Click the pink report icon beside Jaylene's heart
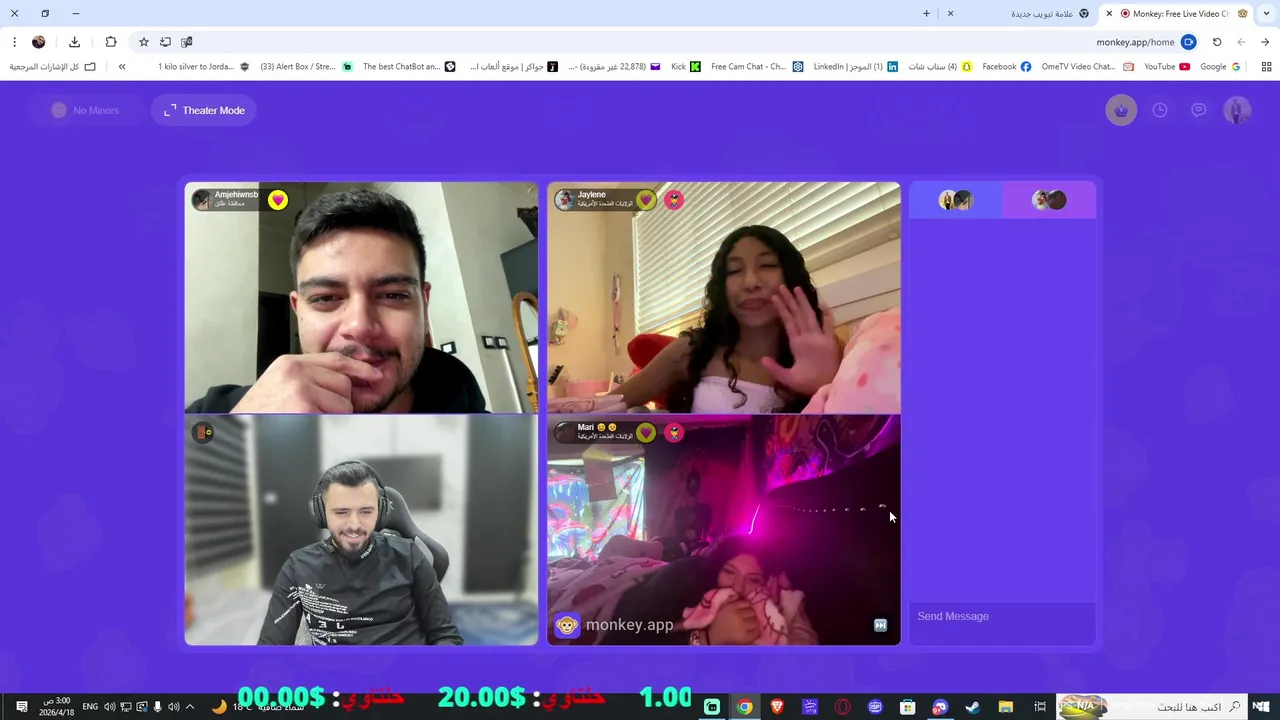The height and width of the screenshot is (720, 1280). click(x=674, y=200)
